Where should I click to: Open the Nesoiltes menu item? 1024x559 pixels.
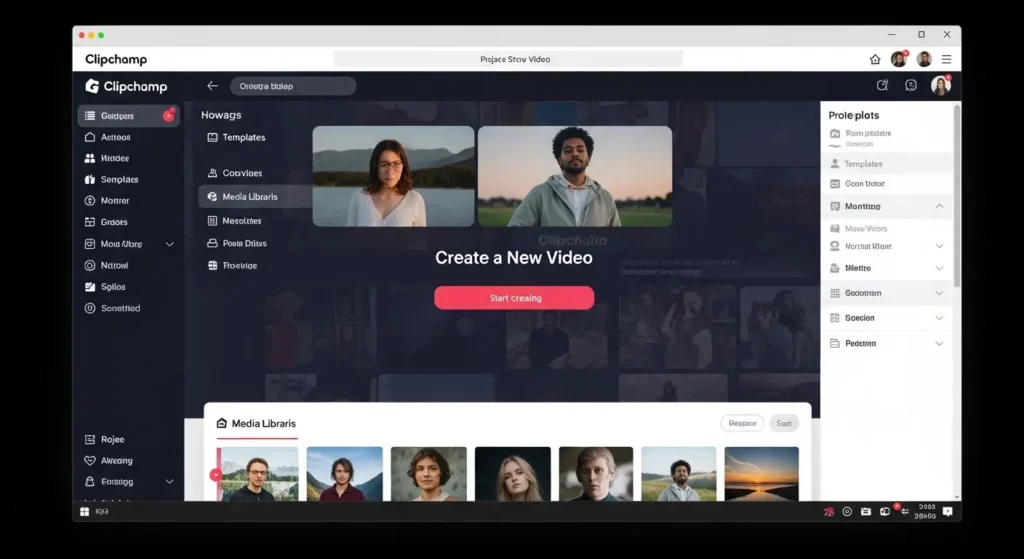(234, 221)
